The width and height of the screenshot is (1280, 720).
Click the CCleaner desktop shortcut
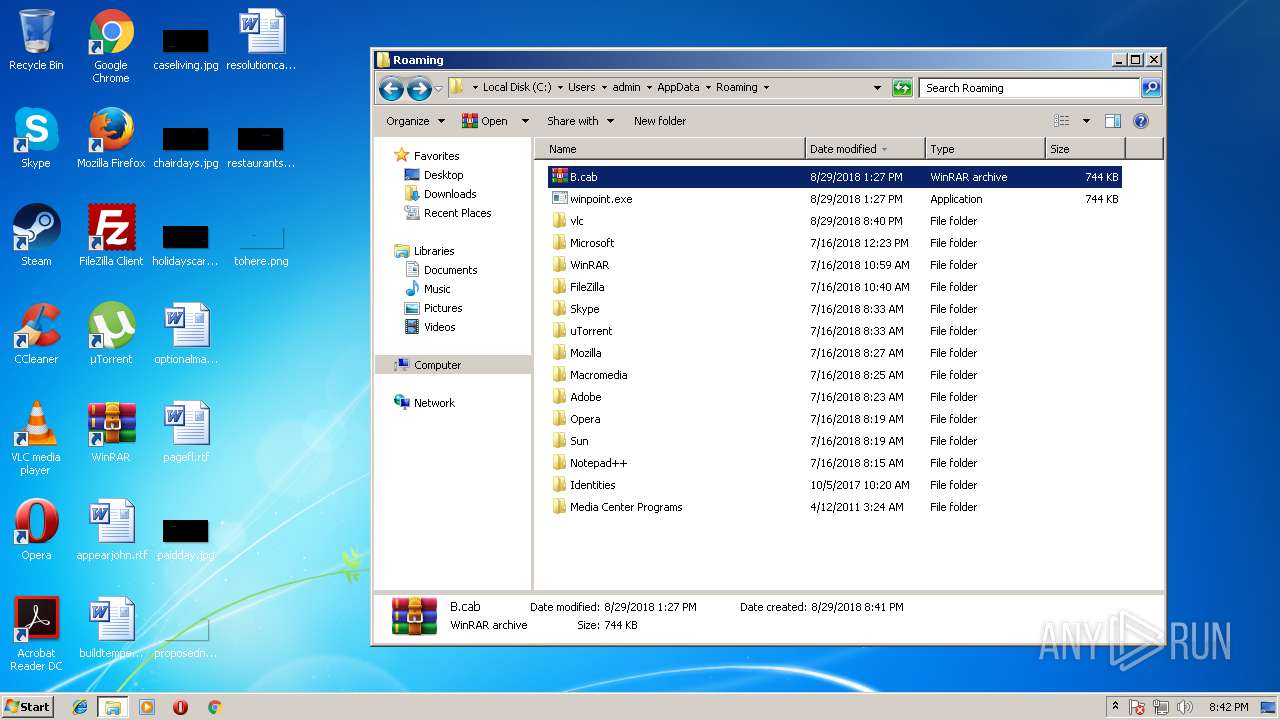[36, 334]
